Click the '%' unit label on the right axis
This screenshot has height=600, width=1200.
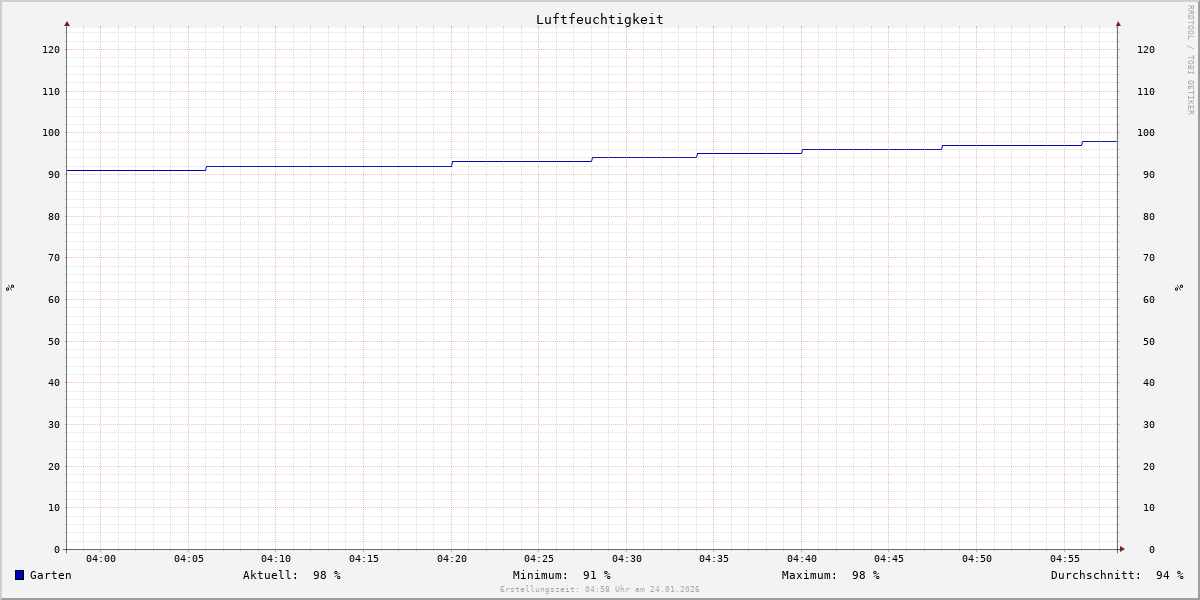coord(1179,288)
